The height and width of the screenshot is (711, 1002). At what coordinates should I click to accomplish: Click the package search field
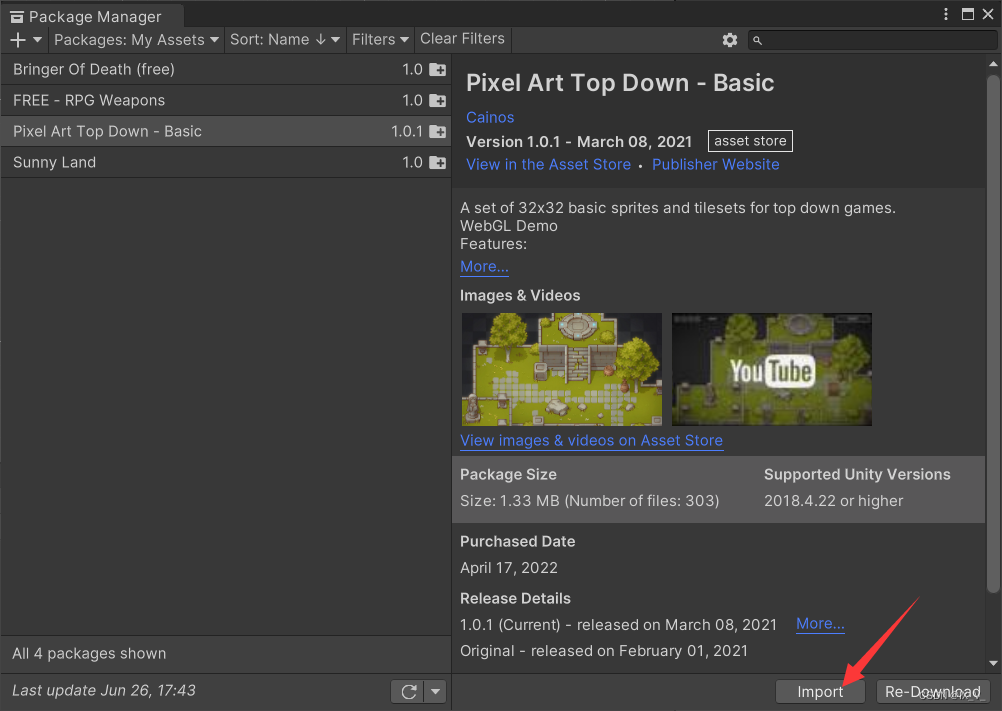[872, 40]
